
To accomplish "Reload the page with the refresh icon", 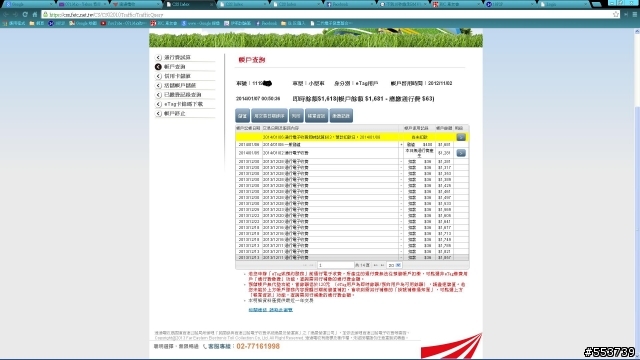I will click(25, 14).
